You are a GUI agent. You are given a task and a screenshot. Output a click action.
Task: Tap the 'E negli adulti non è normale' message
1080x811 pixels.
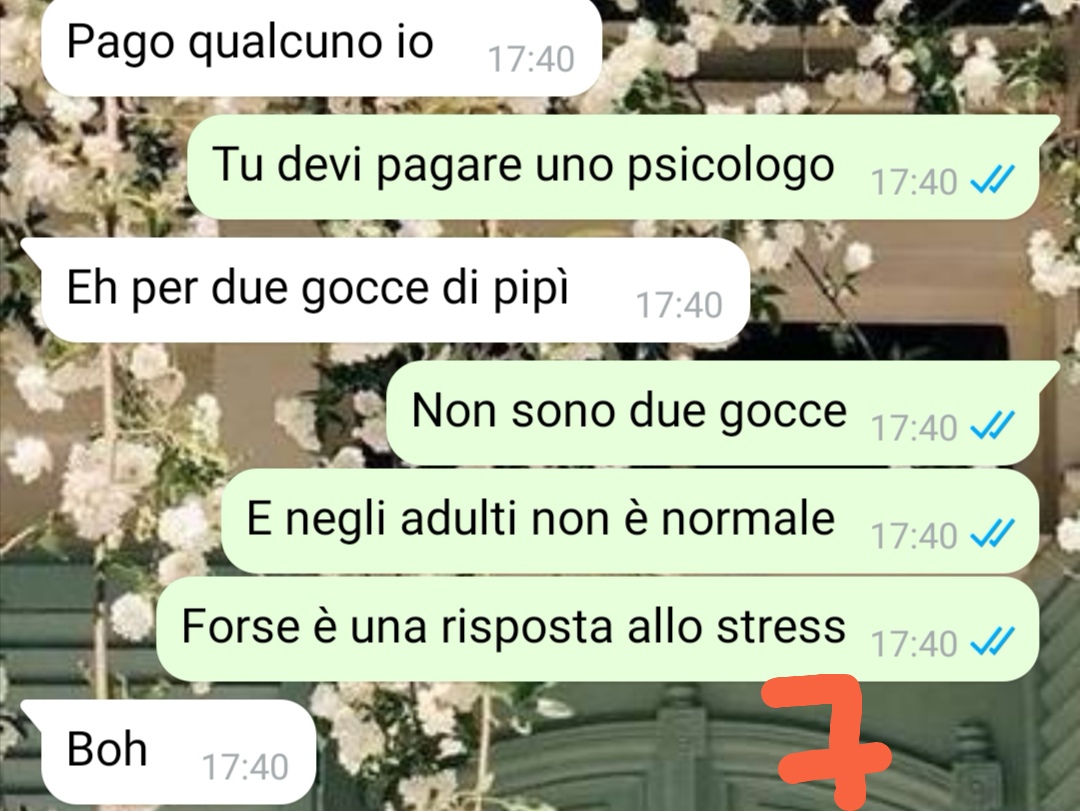pos(630,520)
